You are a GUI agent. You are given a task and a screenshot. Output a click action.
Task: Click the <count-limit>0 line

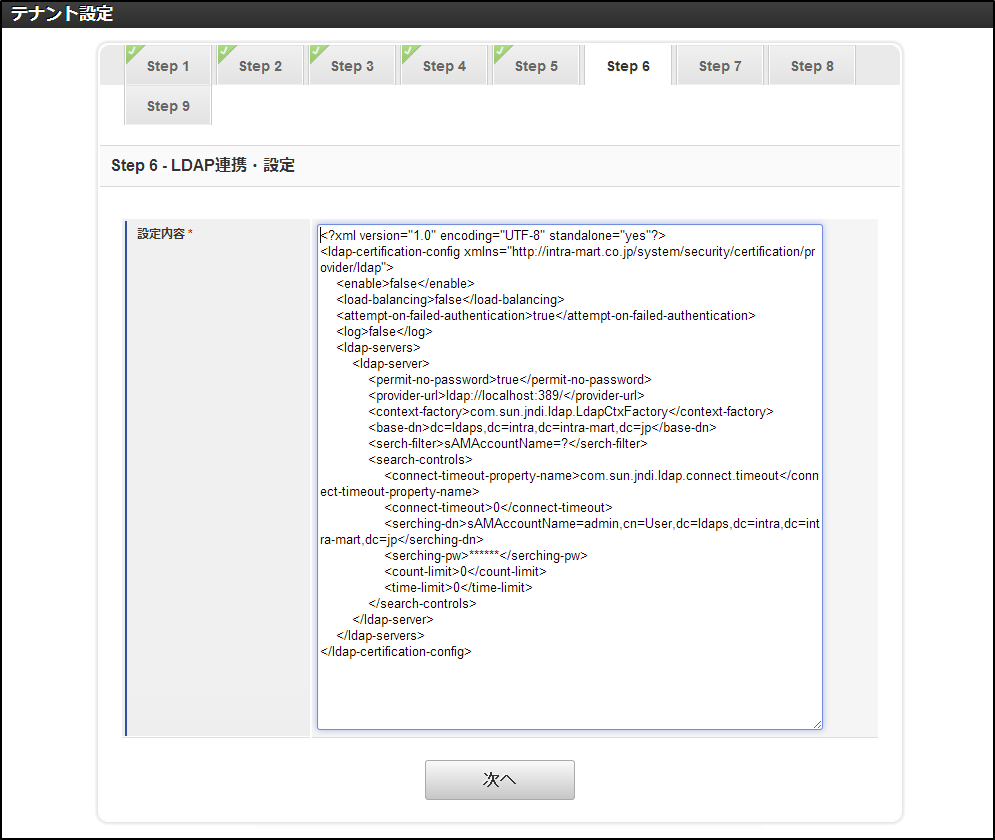pyautogui.click(x=465, y=572)
